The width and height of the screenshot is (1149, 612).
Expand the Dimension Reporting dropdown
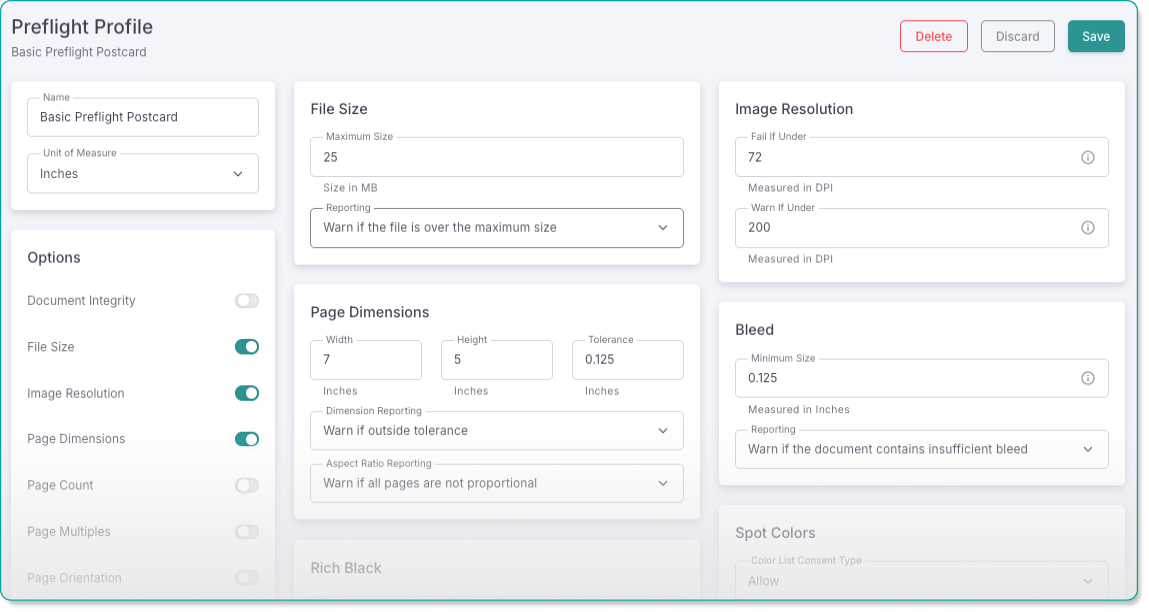point(497,431)
